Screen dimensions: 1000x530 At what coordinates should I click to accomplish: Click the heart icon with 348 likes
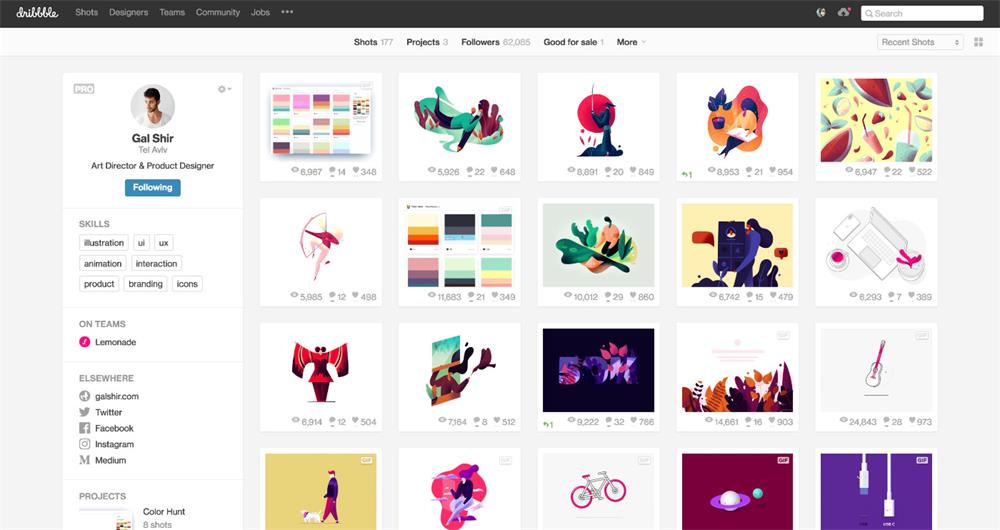pos(355,171)
